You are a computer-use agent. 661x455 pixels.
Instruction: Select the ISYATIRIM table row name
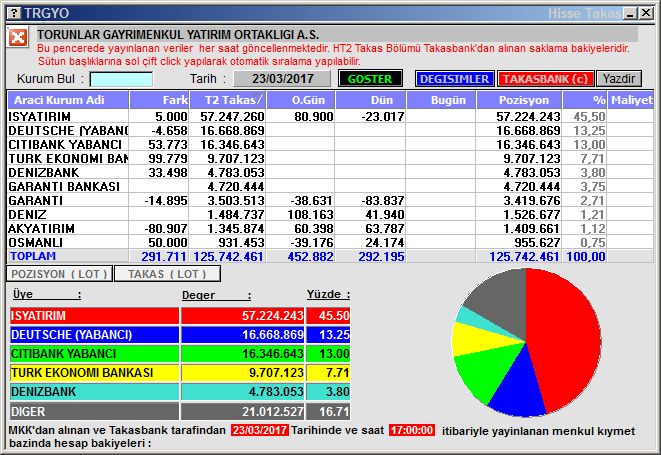click(40, 116)
